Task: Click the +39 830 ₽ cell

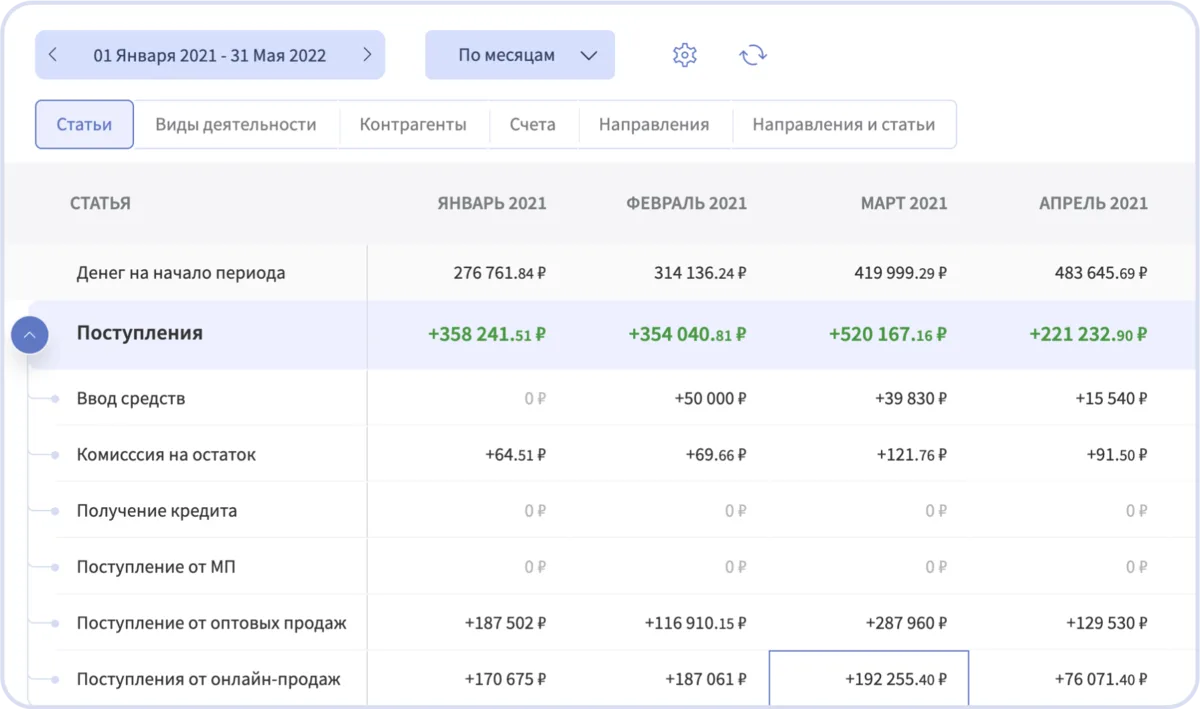Action: pos(911,398)
